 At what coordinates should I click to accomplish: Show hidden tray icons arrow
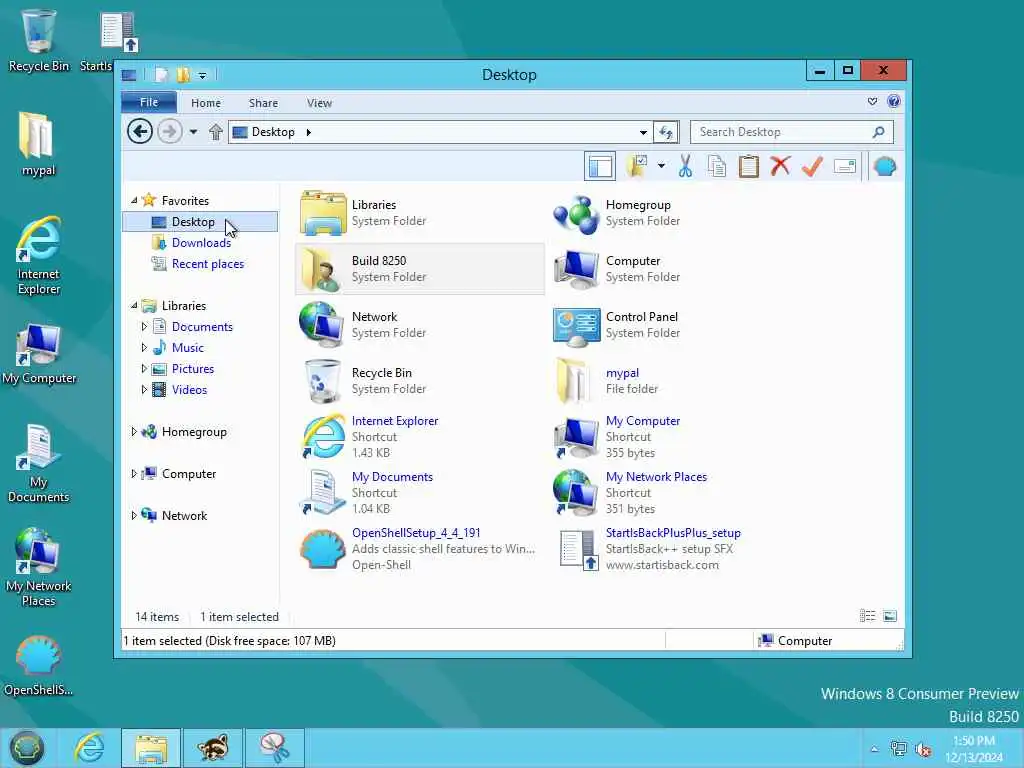(x=874, y=749)
